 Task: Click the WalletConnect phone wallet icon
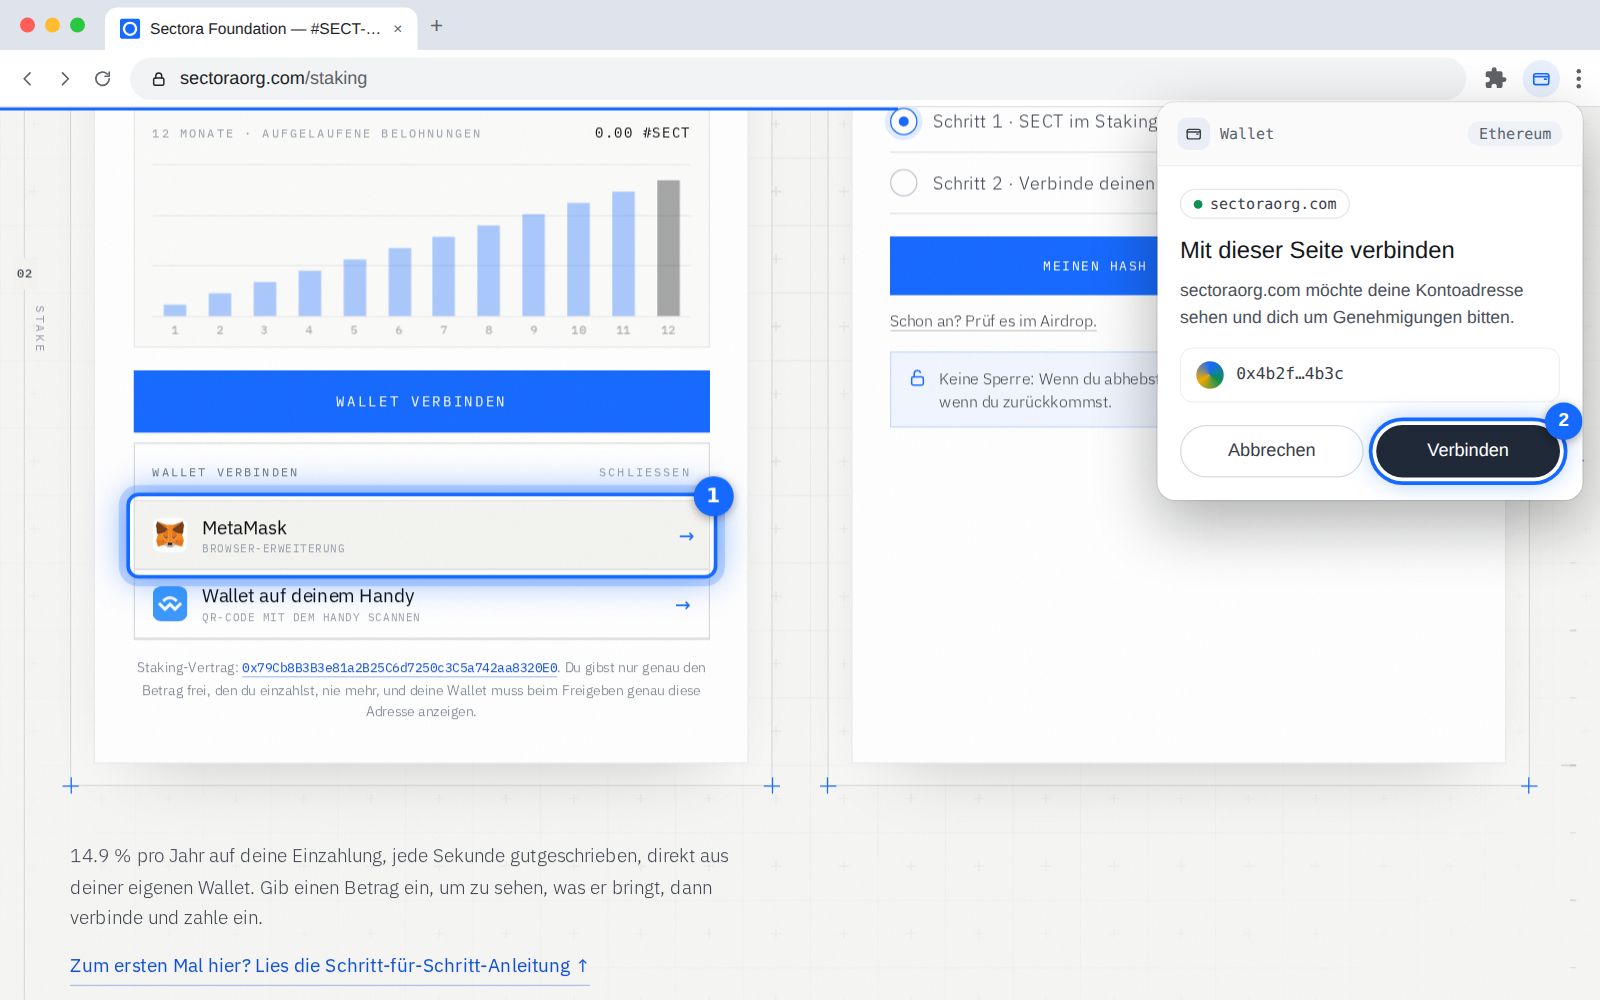(x=170, y=604)
